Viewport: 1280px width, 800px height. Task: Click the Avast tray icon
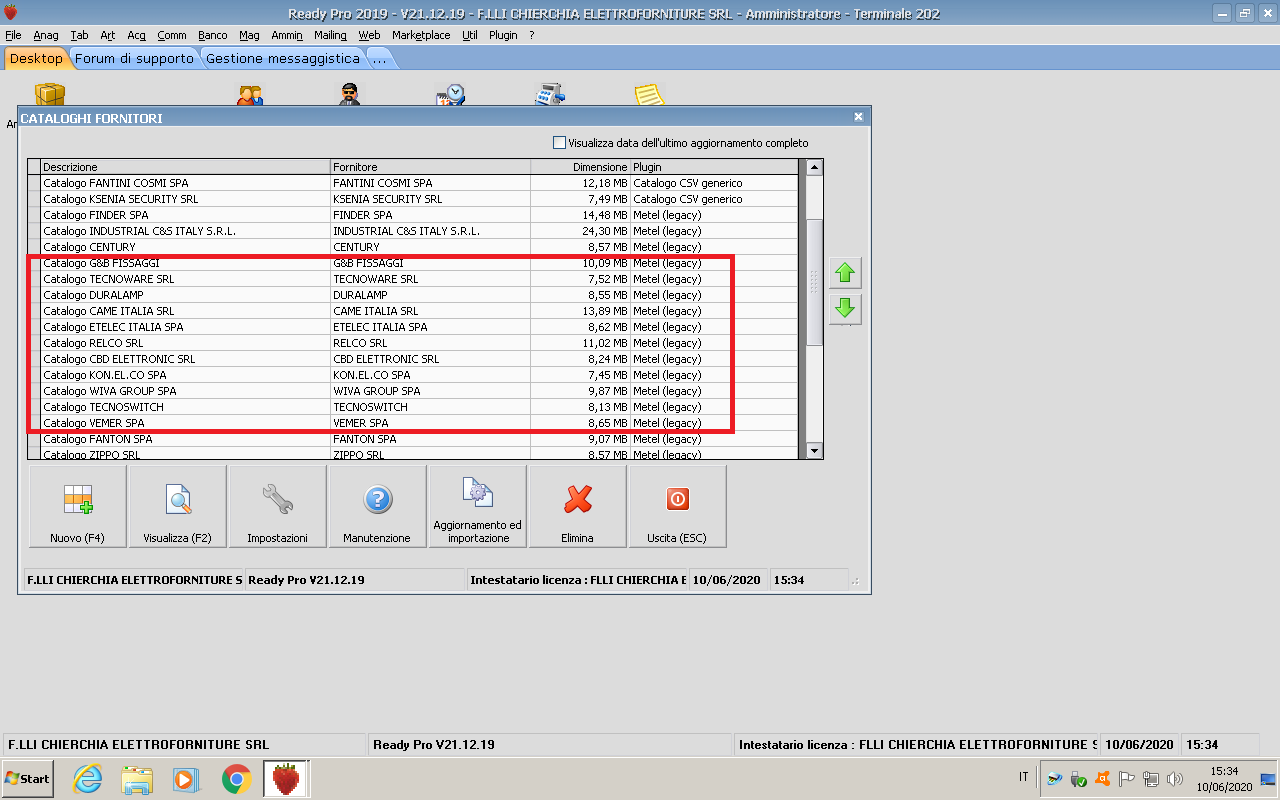coord(1103,778)
